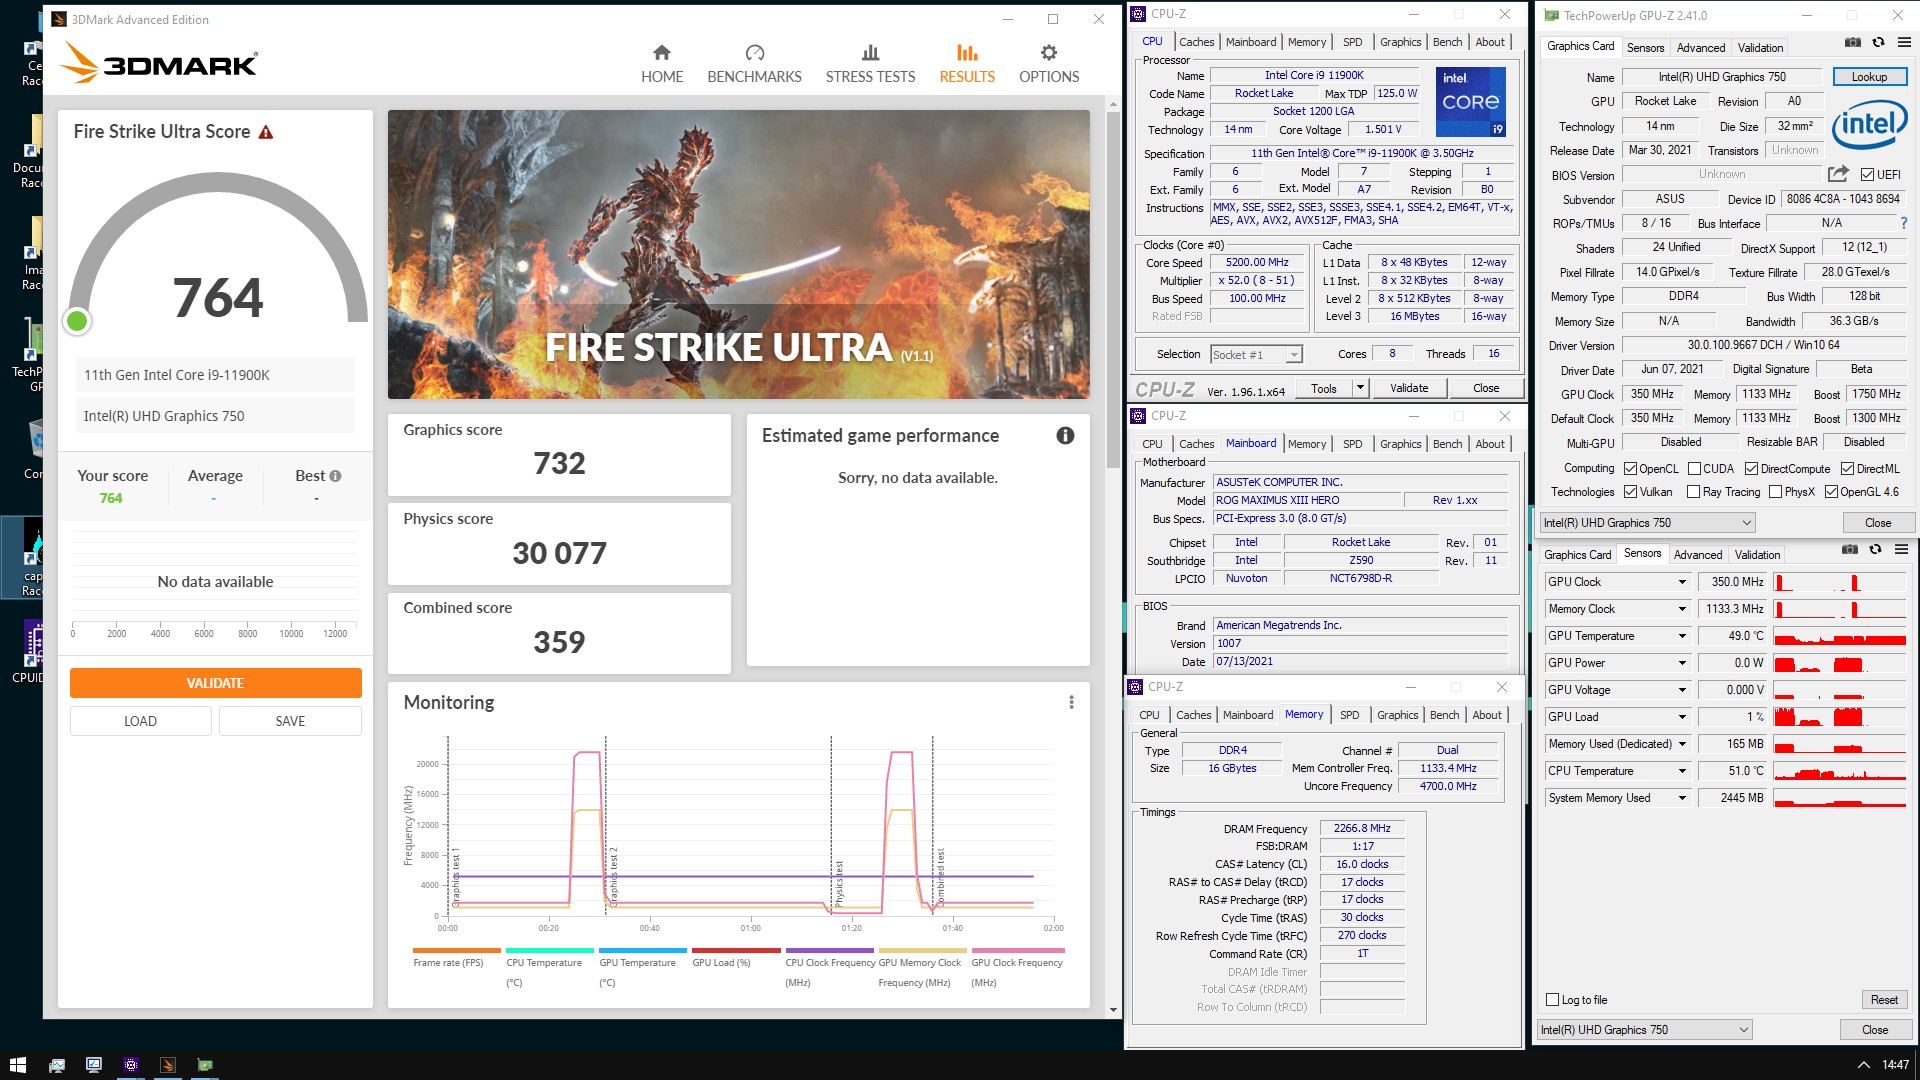Viewport: 1920px width, 1080px height.
Task: Refresh the GPU-Z Sensors window
Action: tap(1876, 550)
